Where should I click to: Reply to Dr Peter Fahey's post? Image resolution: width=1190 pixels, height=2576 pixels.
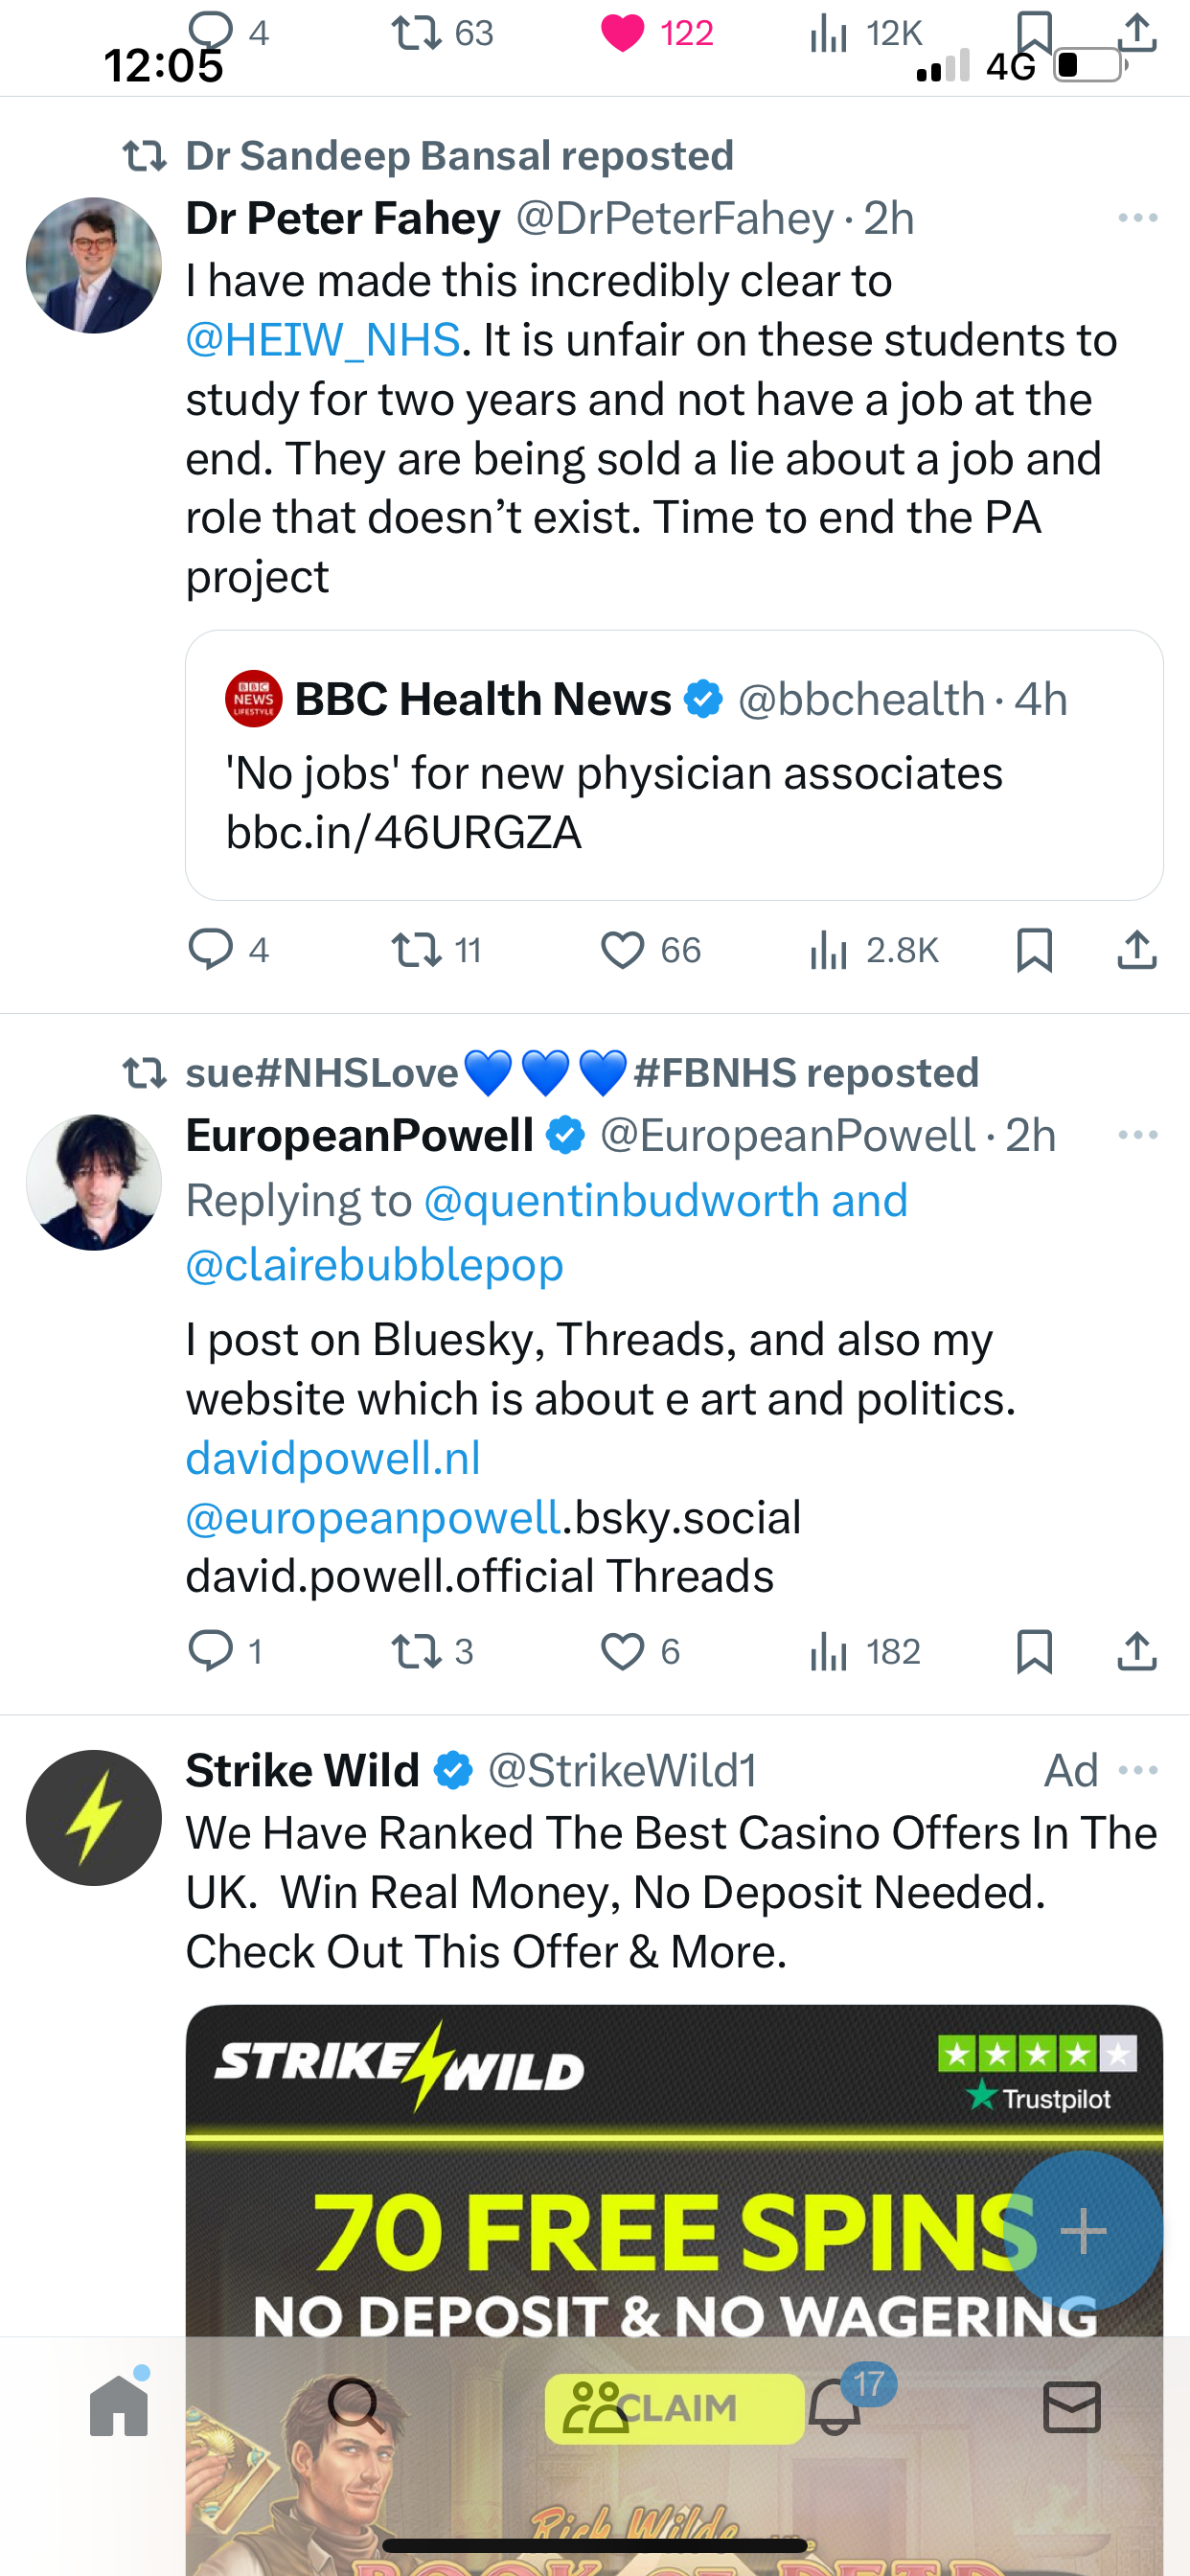211,950
